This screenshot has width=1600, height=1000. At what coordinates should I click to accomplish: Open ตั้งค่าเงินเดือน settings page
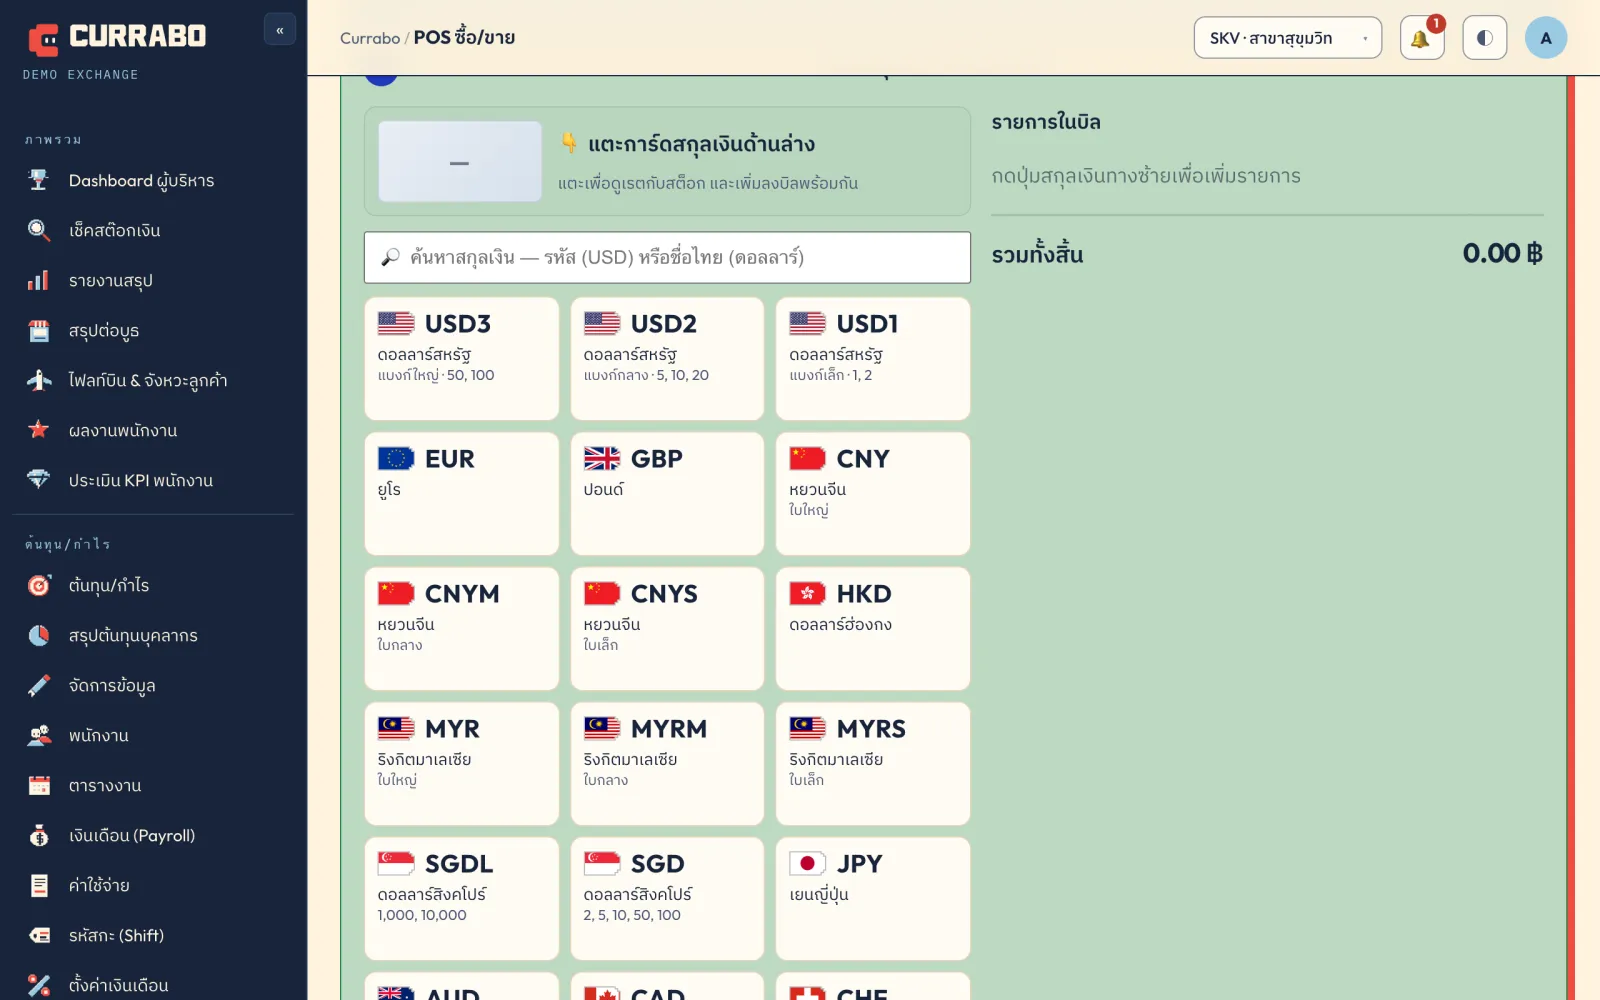point(154,985)
